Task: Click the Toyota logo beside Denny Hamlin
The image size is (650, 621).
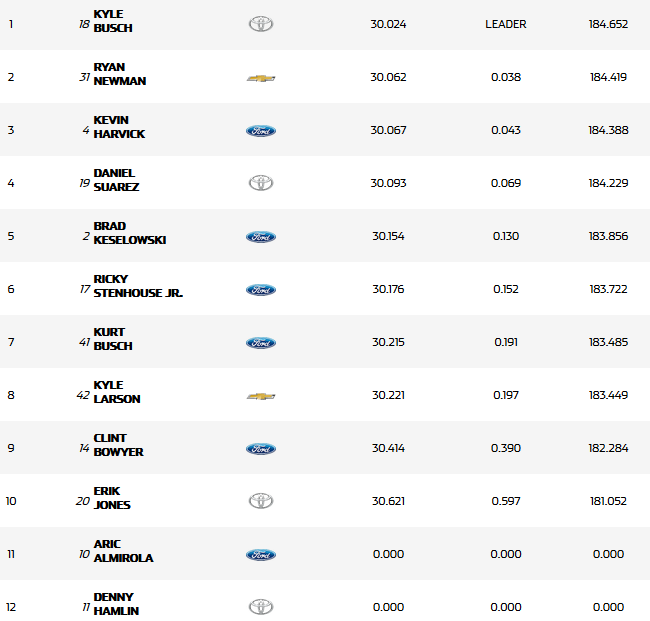Action: pos(260,606)
